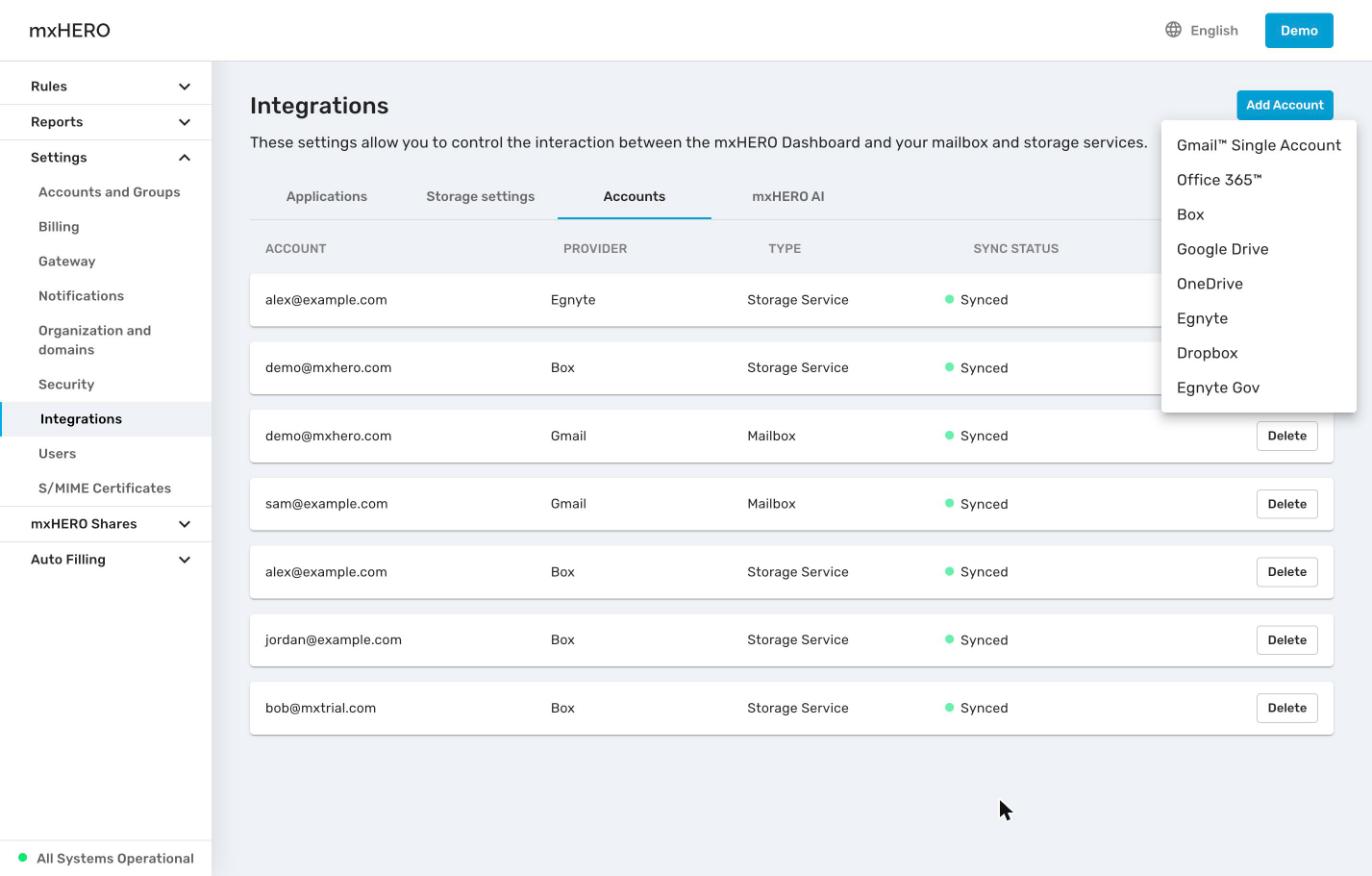This screenshot has width=1372, height=876.
Task: Go to the Gateway settings
Action: point(67,261)
